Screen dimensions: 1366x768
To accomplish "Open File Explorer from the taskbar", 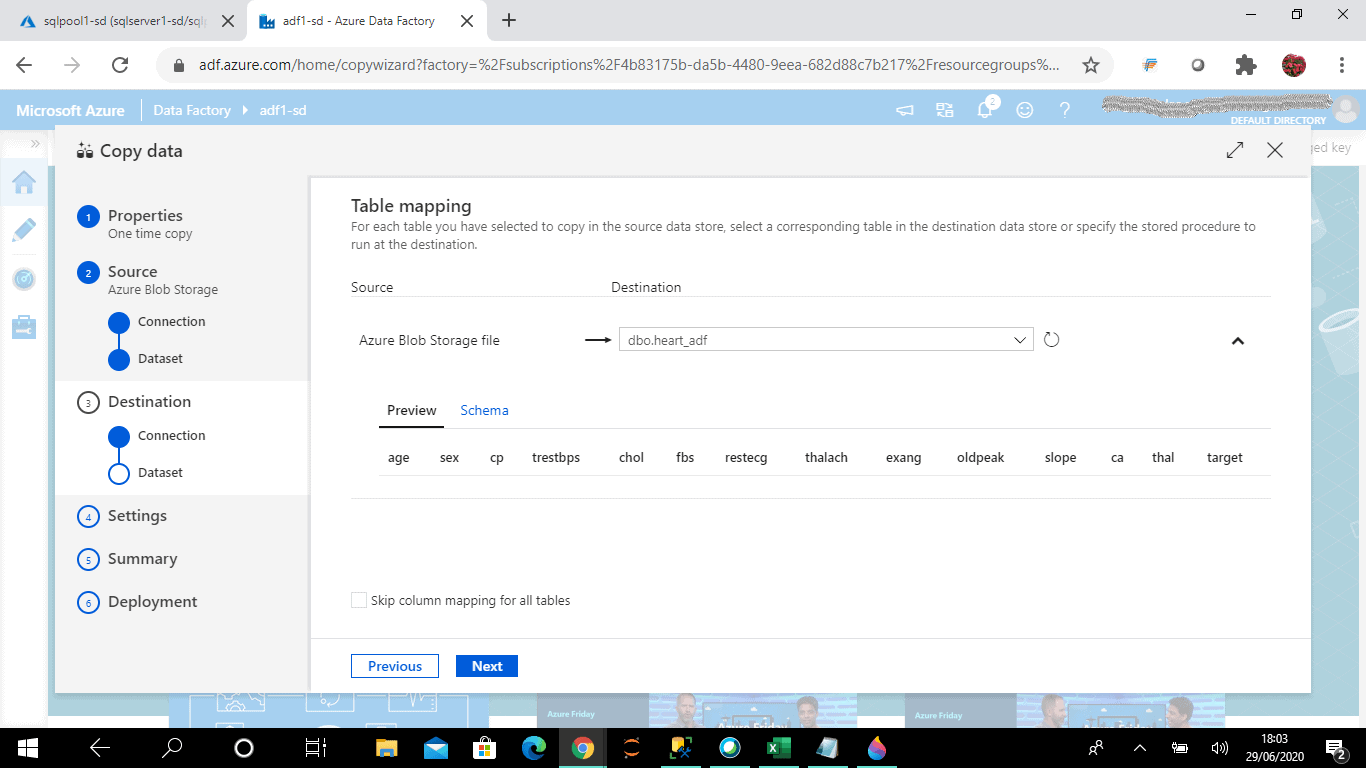I will (387, 747).
